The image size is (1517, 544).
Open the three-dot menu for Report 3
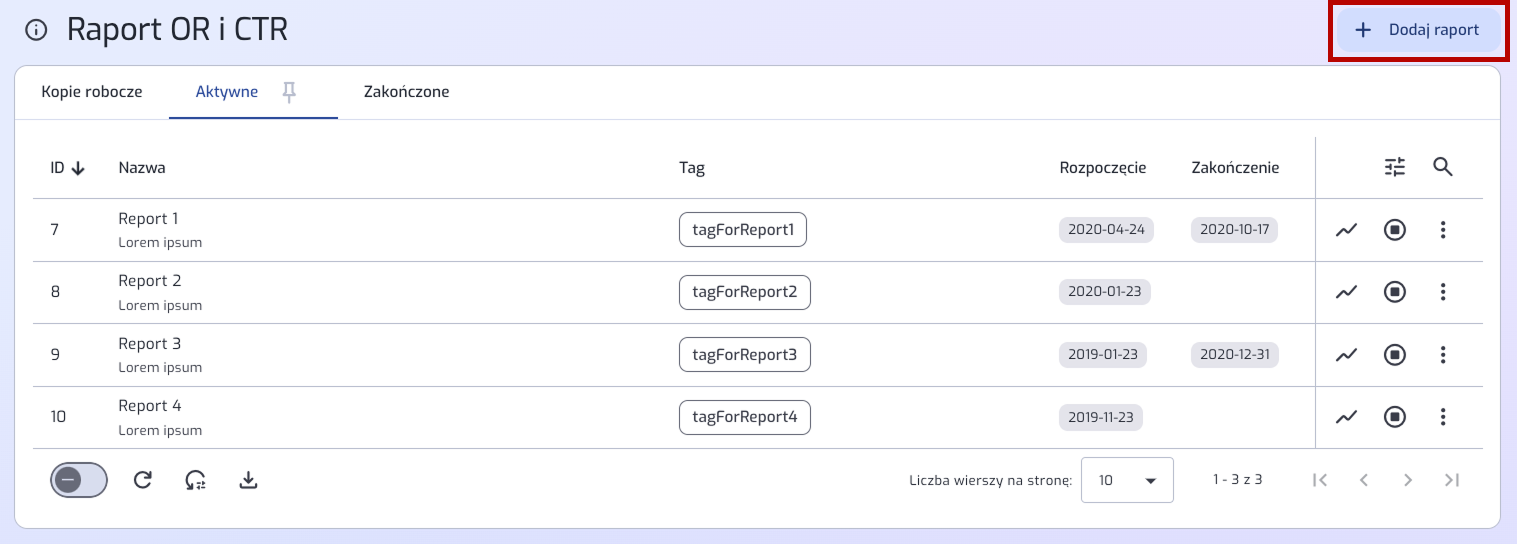pos(1442,354)
